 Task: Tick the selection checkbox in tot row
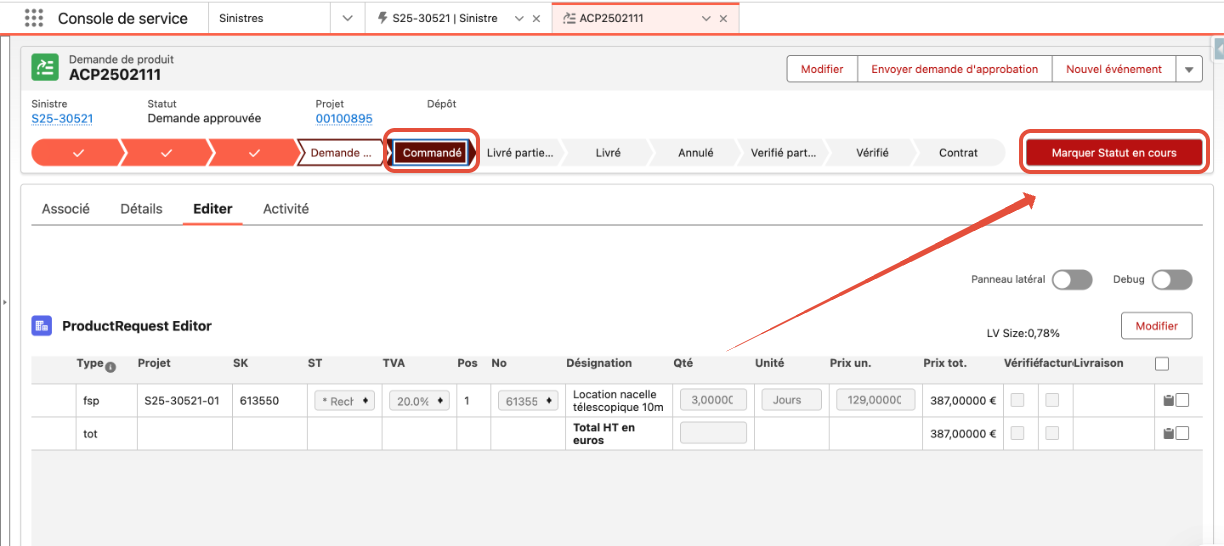(1183, 434)
